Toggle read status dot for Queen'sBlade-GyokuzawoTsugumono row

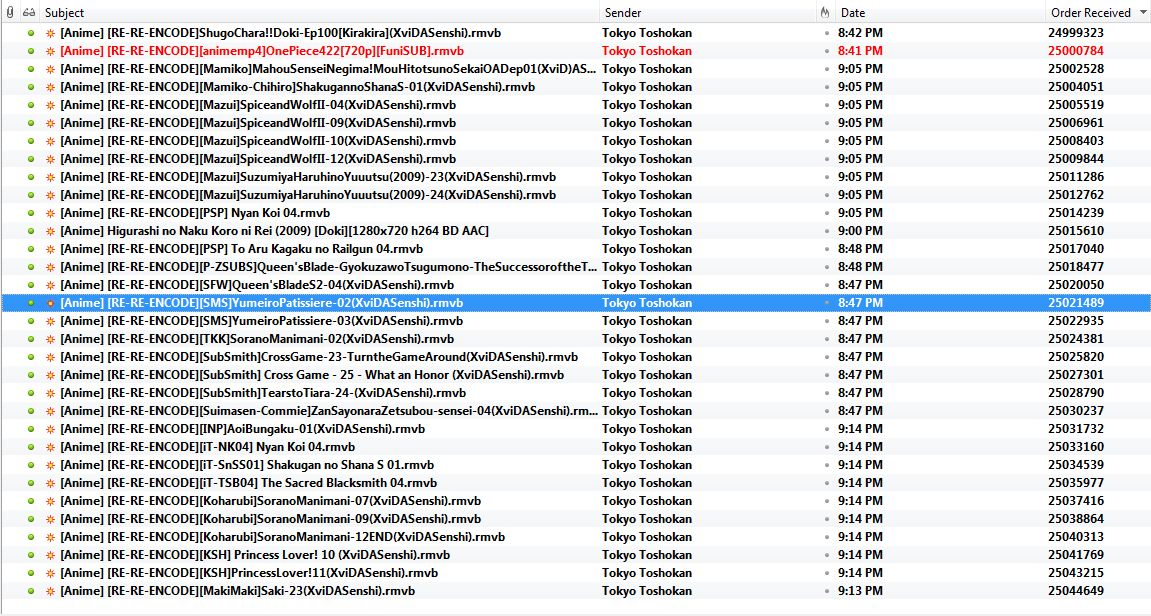point(31,267)
